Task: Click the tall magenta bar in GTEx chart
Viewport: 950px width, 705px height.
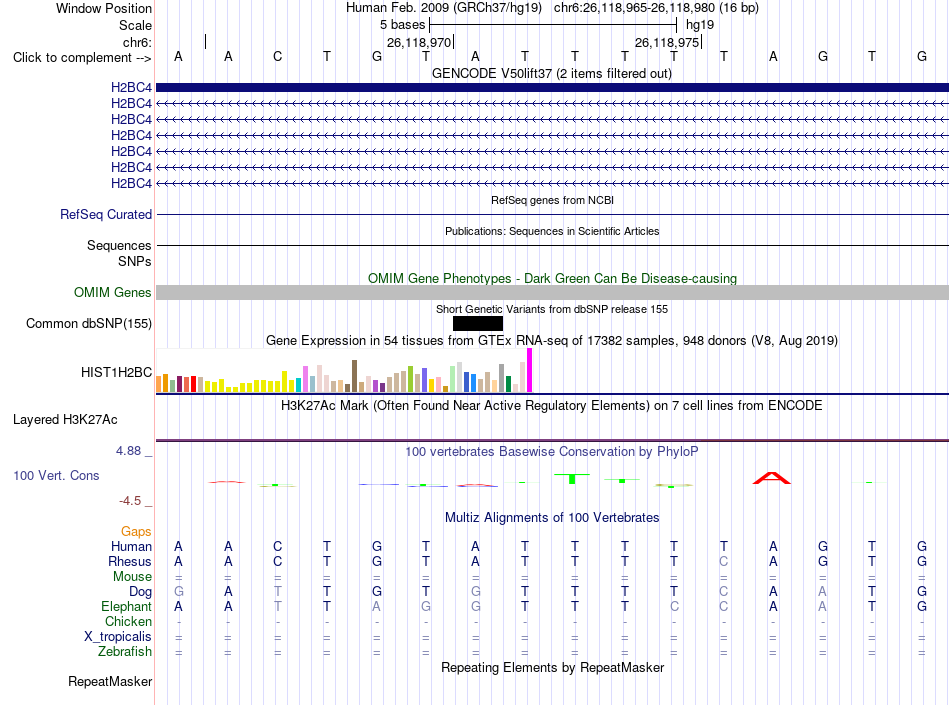Action: pyautogui.click(x=530, y=370)
